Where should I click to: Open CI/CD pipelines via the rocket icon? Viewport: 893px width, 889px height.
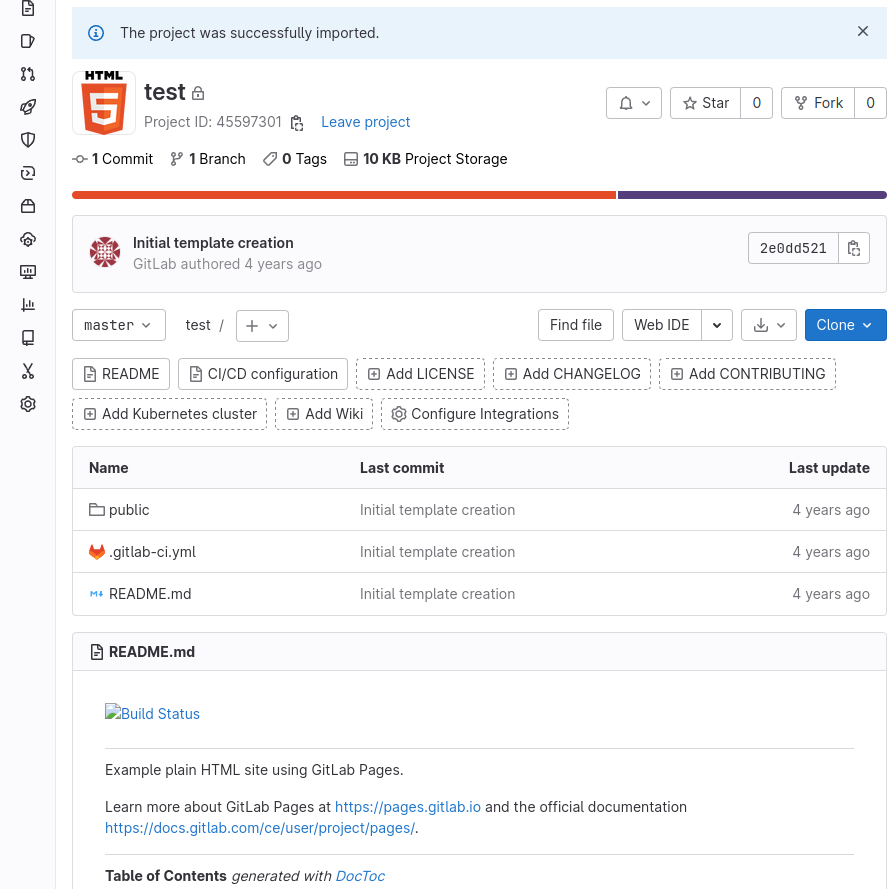tap(27, 106)
